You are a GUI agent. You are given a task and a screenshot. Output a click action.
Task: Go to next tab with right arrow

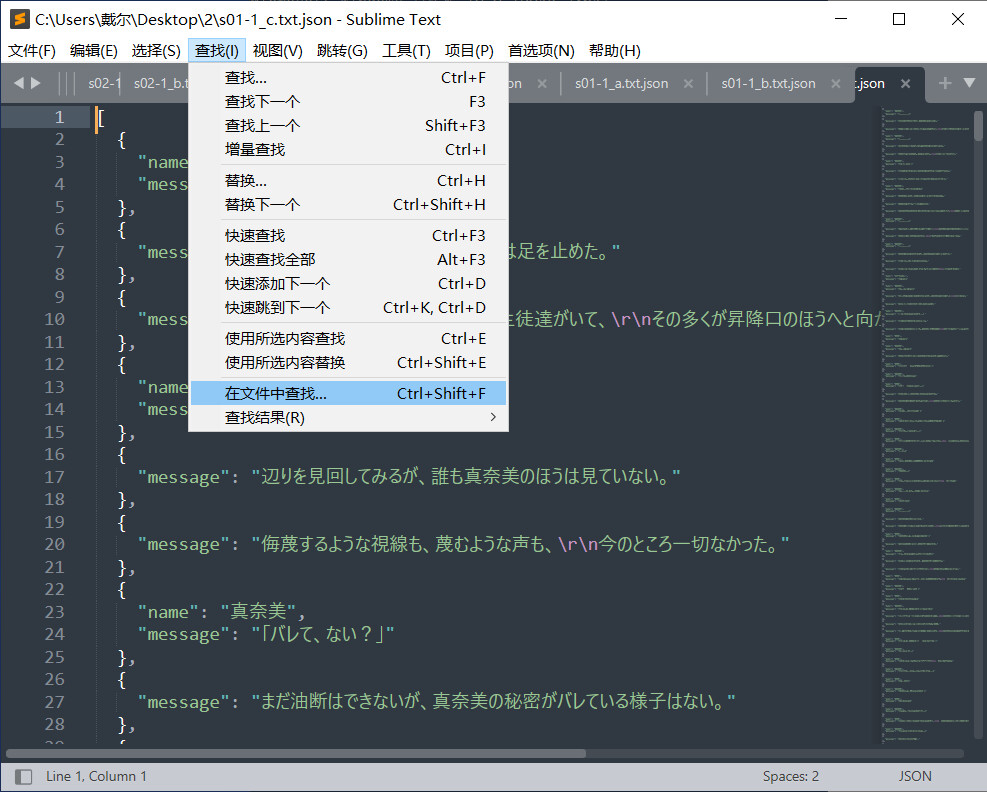point(36,83)
